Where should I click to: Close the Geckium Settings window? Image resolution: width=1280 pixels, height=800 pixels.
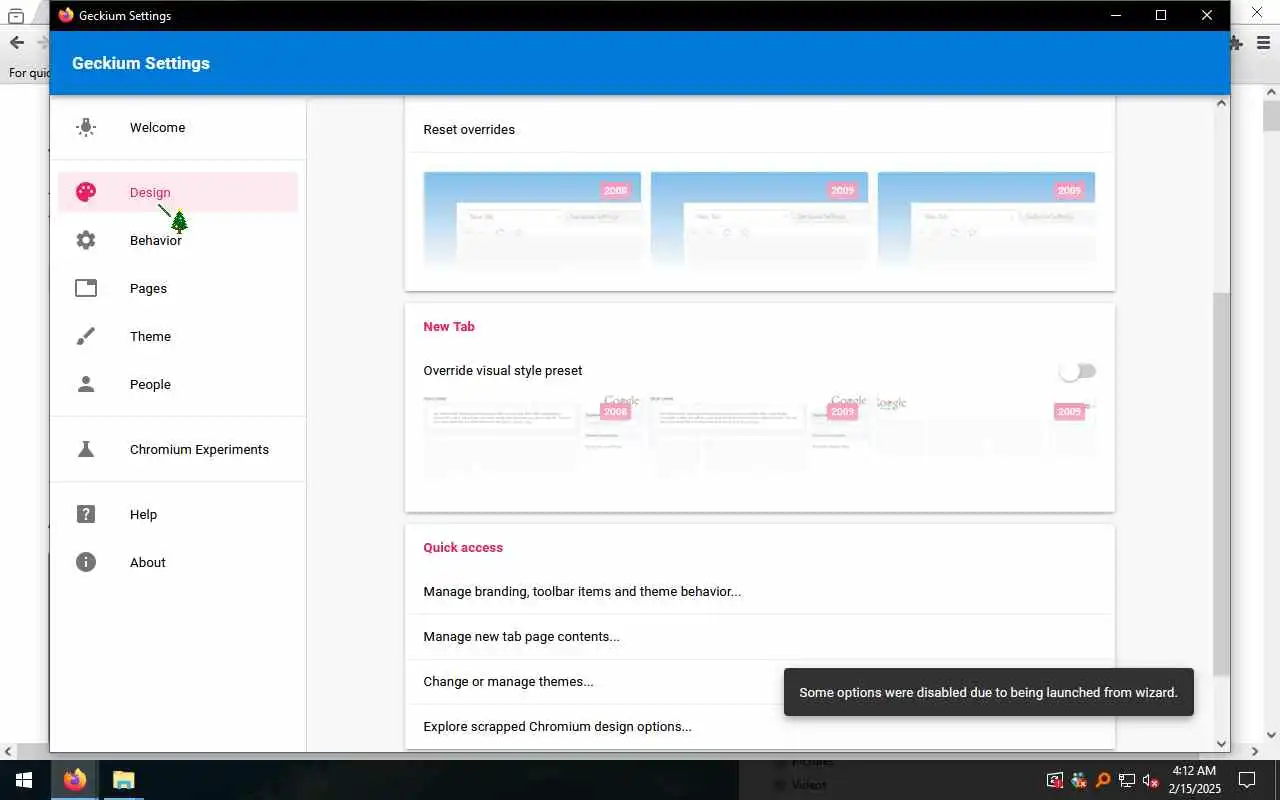point(1207,15)
